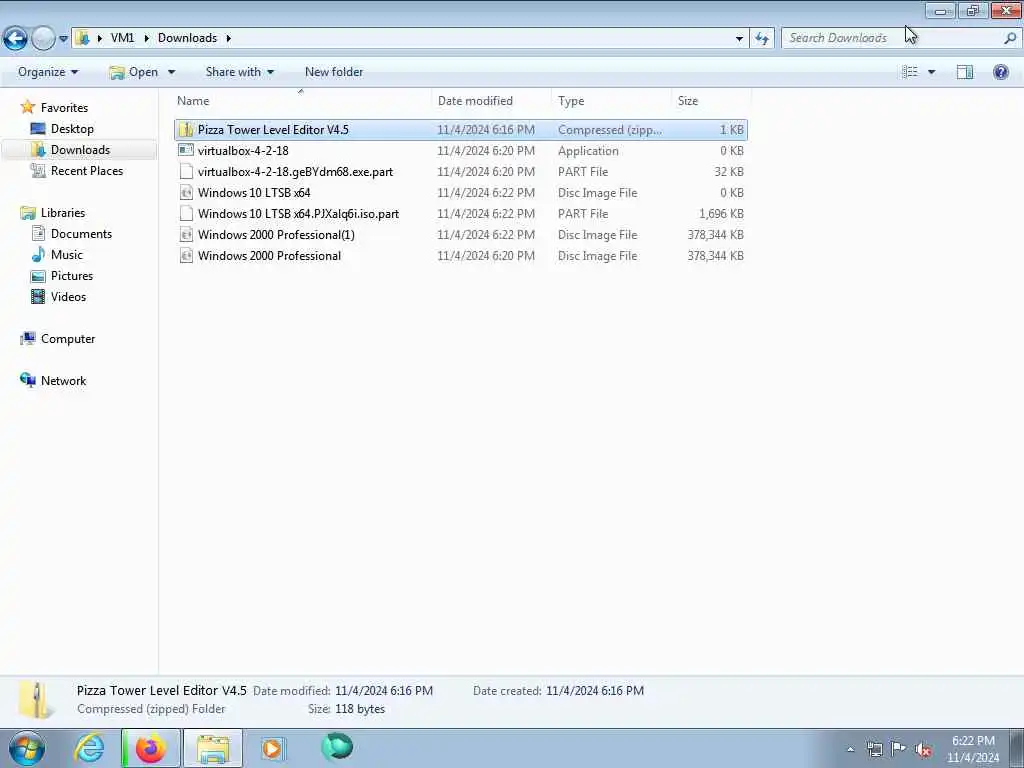Select Windows 2000 Professional(1) disc image
Viewport: 1024px width, 768px height.
click(461, 234)
